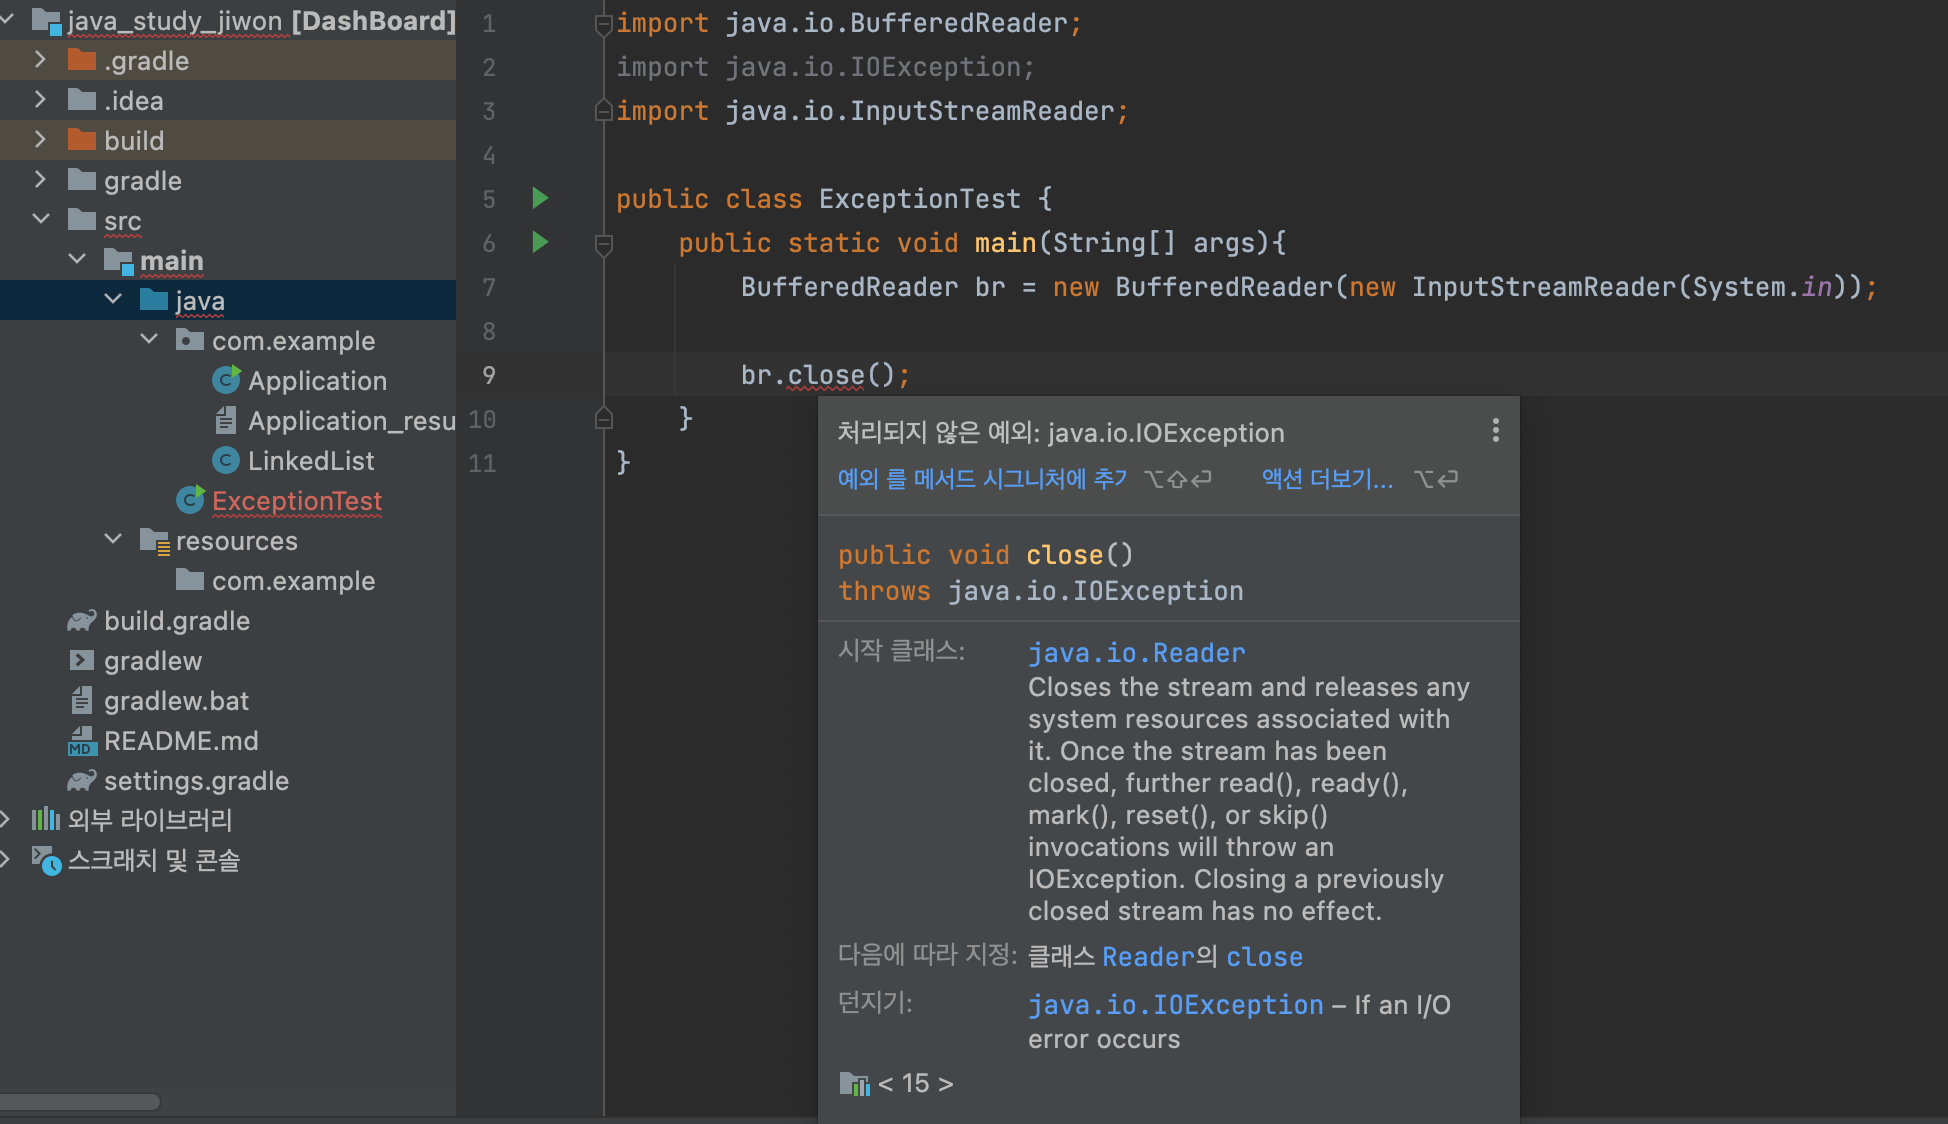The height and width of the screenshot is (1124, 1948).
Task: Click 예외 를 메서드 시그니처에 추가 quick fix
Action: pos(982,479)
